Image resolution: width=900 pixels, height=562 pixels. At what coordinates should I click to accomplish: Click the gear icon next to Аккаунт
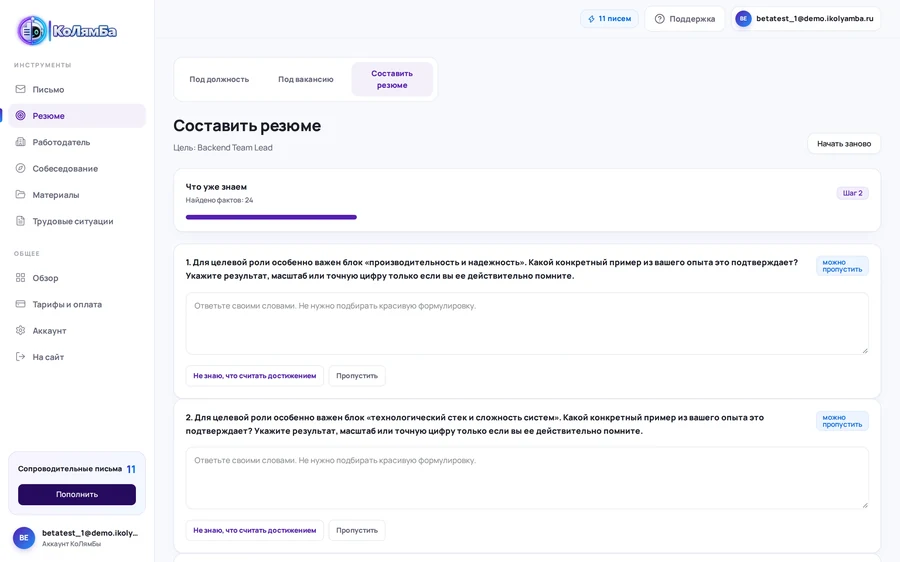click(x=21, y=331)
